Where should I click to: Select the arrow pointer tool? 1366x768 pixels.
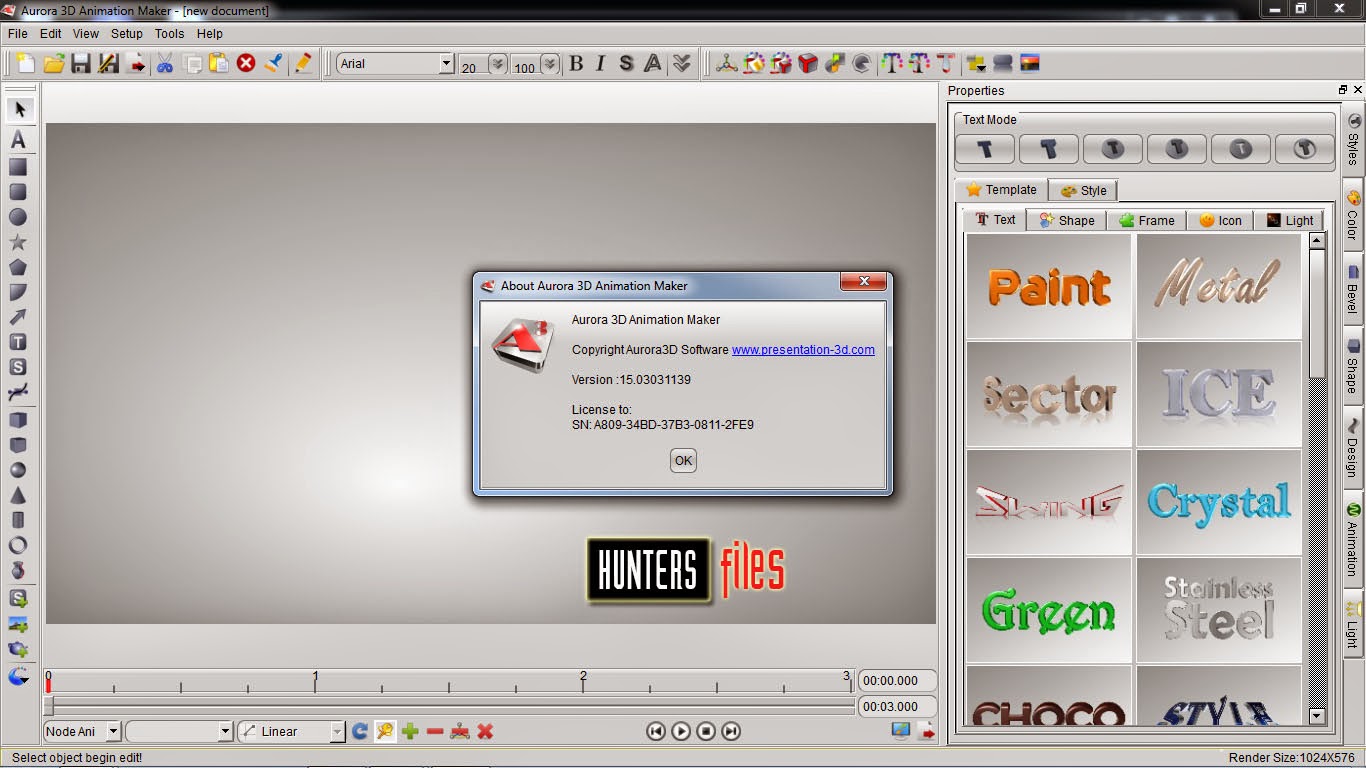(x=18, y=109)
